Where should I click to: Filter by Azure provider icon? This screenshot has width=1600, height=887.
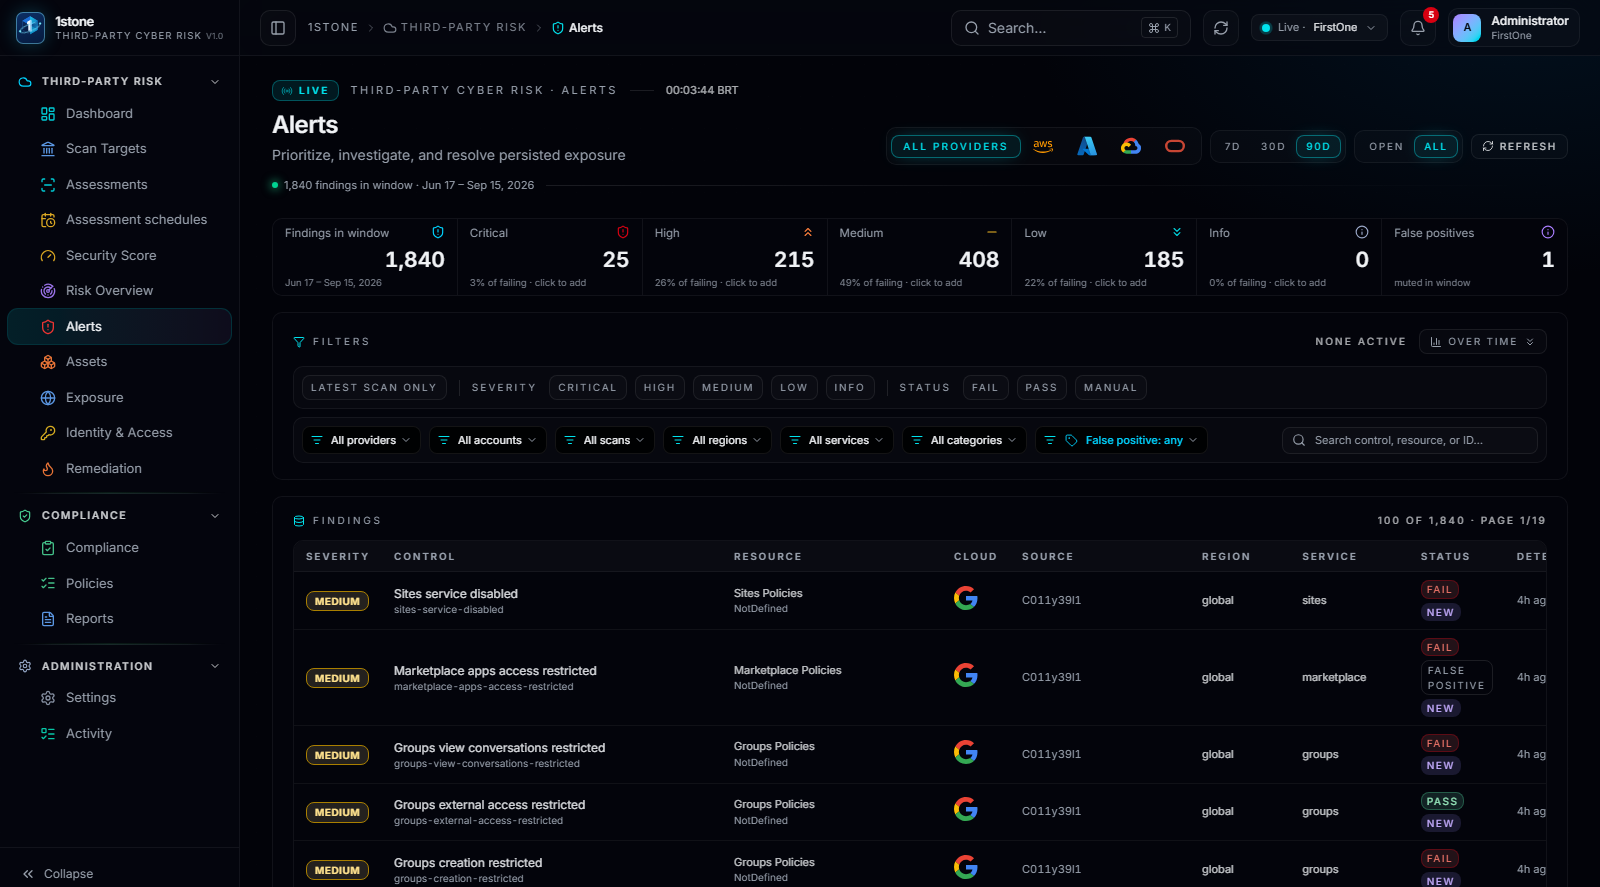point(1087,146)
